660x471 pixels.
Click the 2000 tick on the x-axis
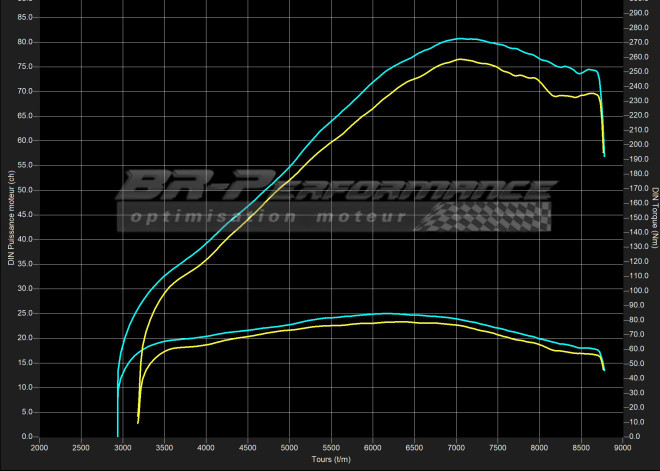(x=39, y=448)
